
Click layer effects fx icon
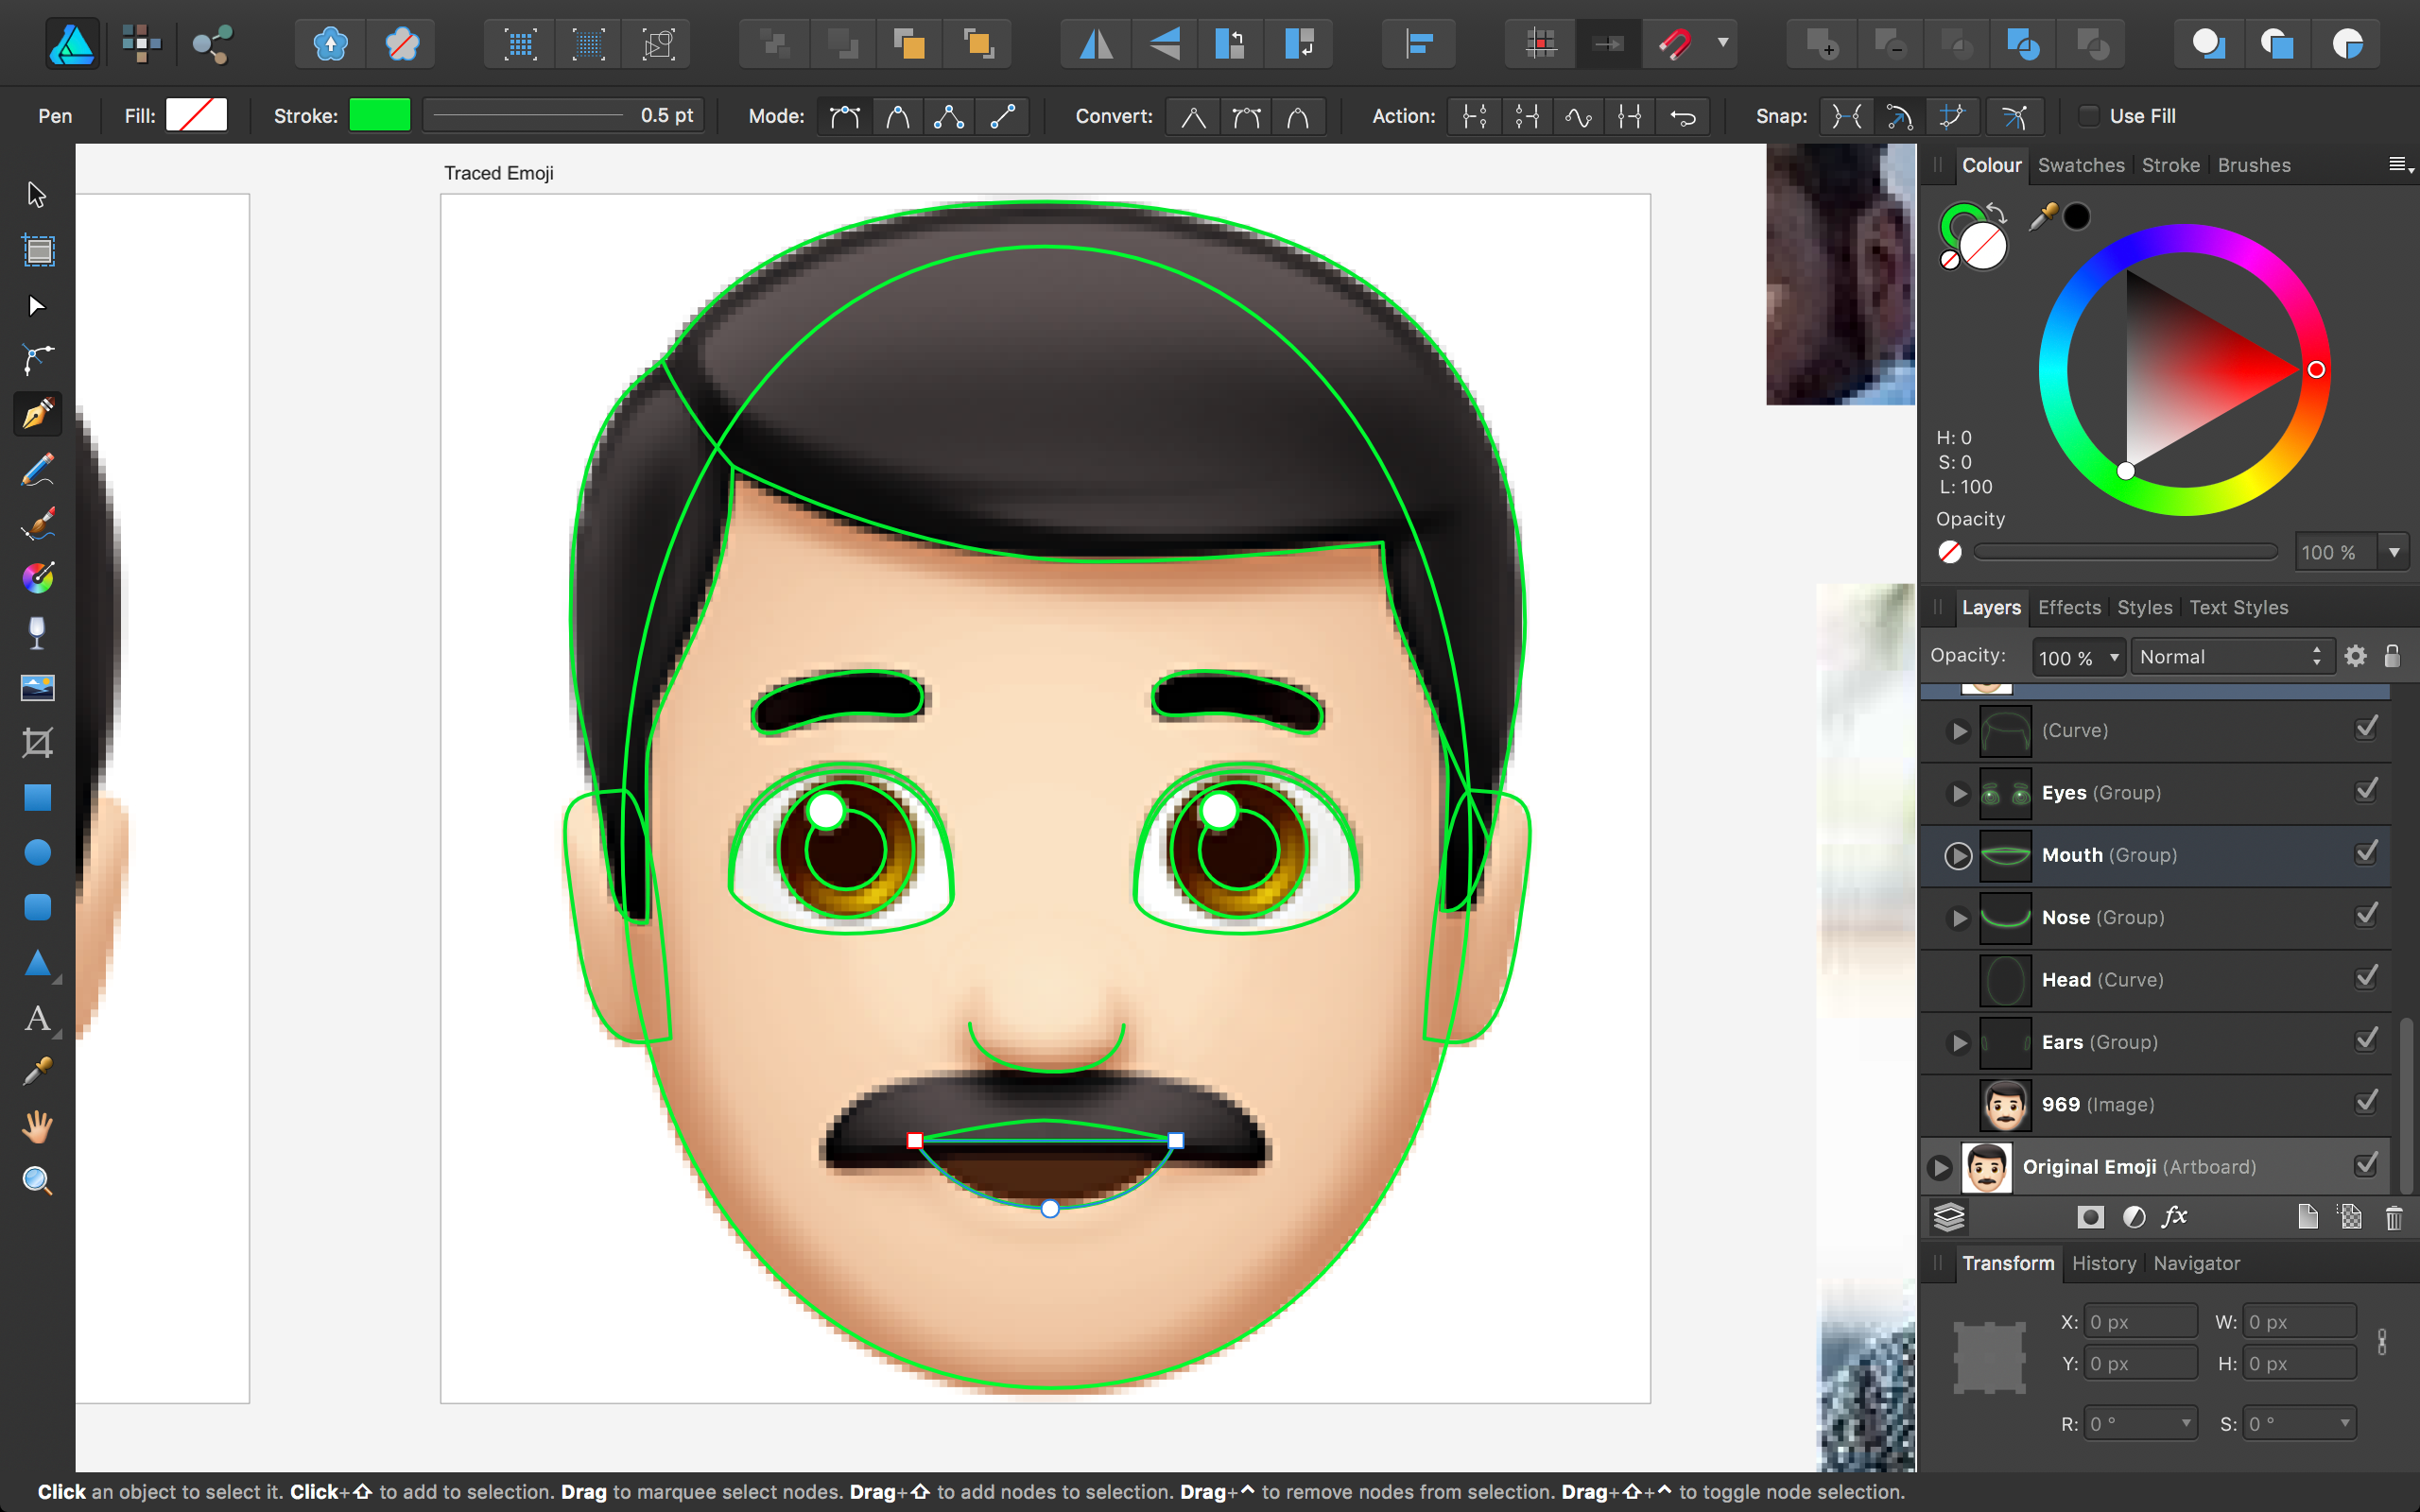point(2174,1216)
